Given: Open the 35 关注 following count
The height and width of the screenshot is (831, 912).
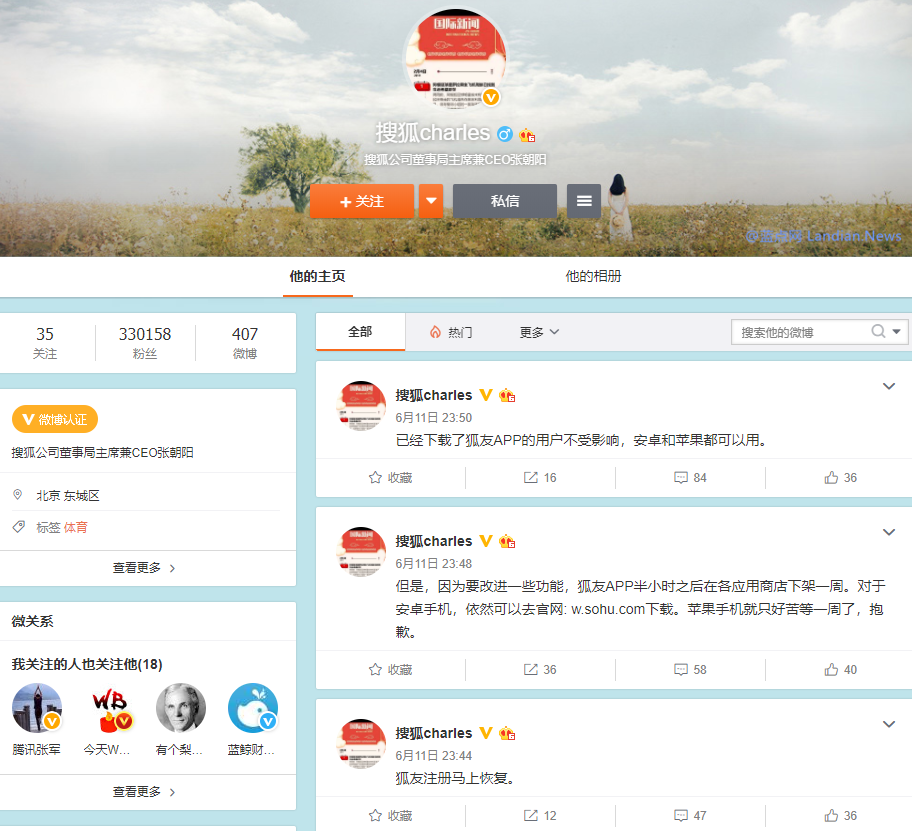Looking at the screenshot, I should [45, 343].
